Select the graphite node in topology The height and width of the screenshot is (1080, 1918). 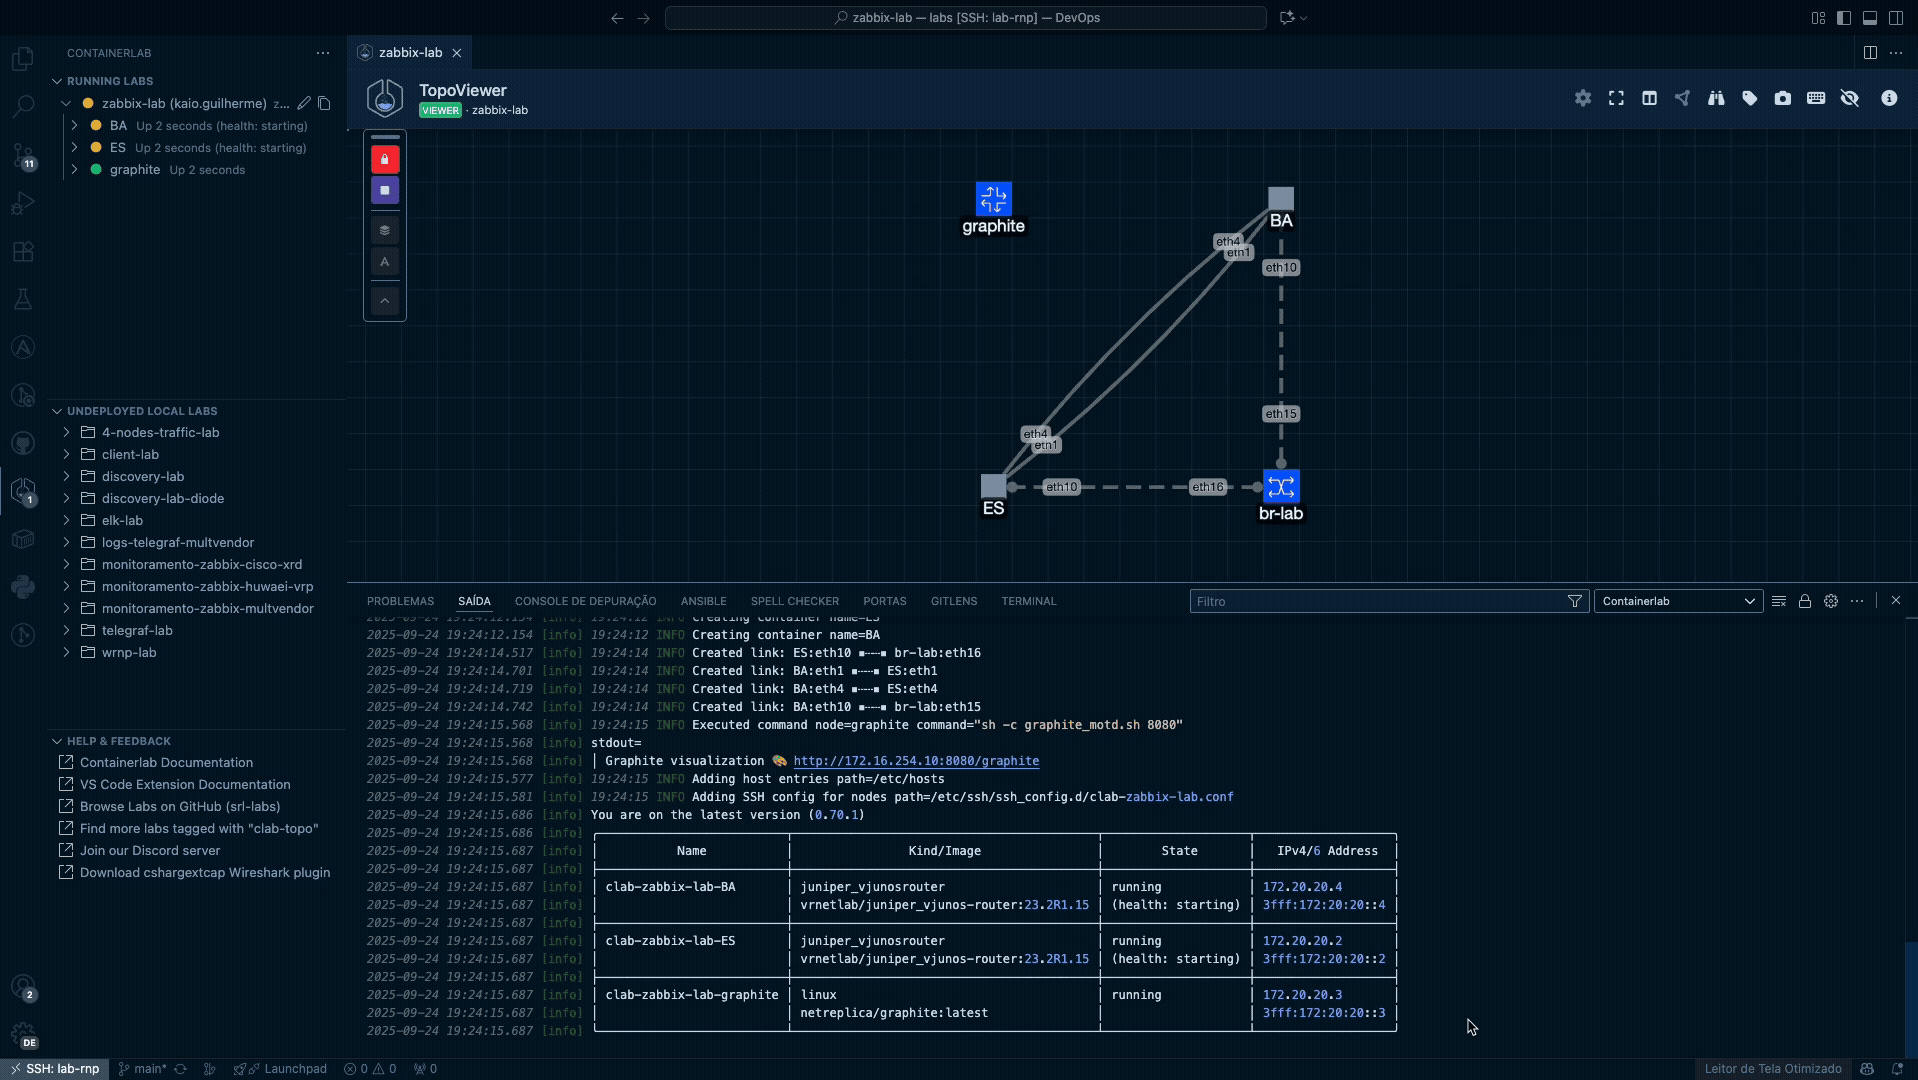click(993, 199)
